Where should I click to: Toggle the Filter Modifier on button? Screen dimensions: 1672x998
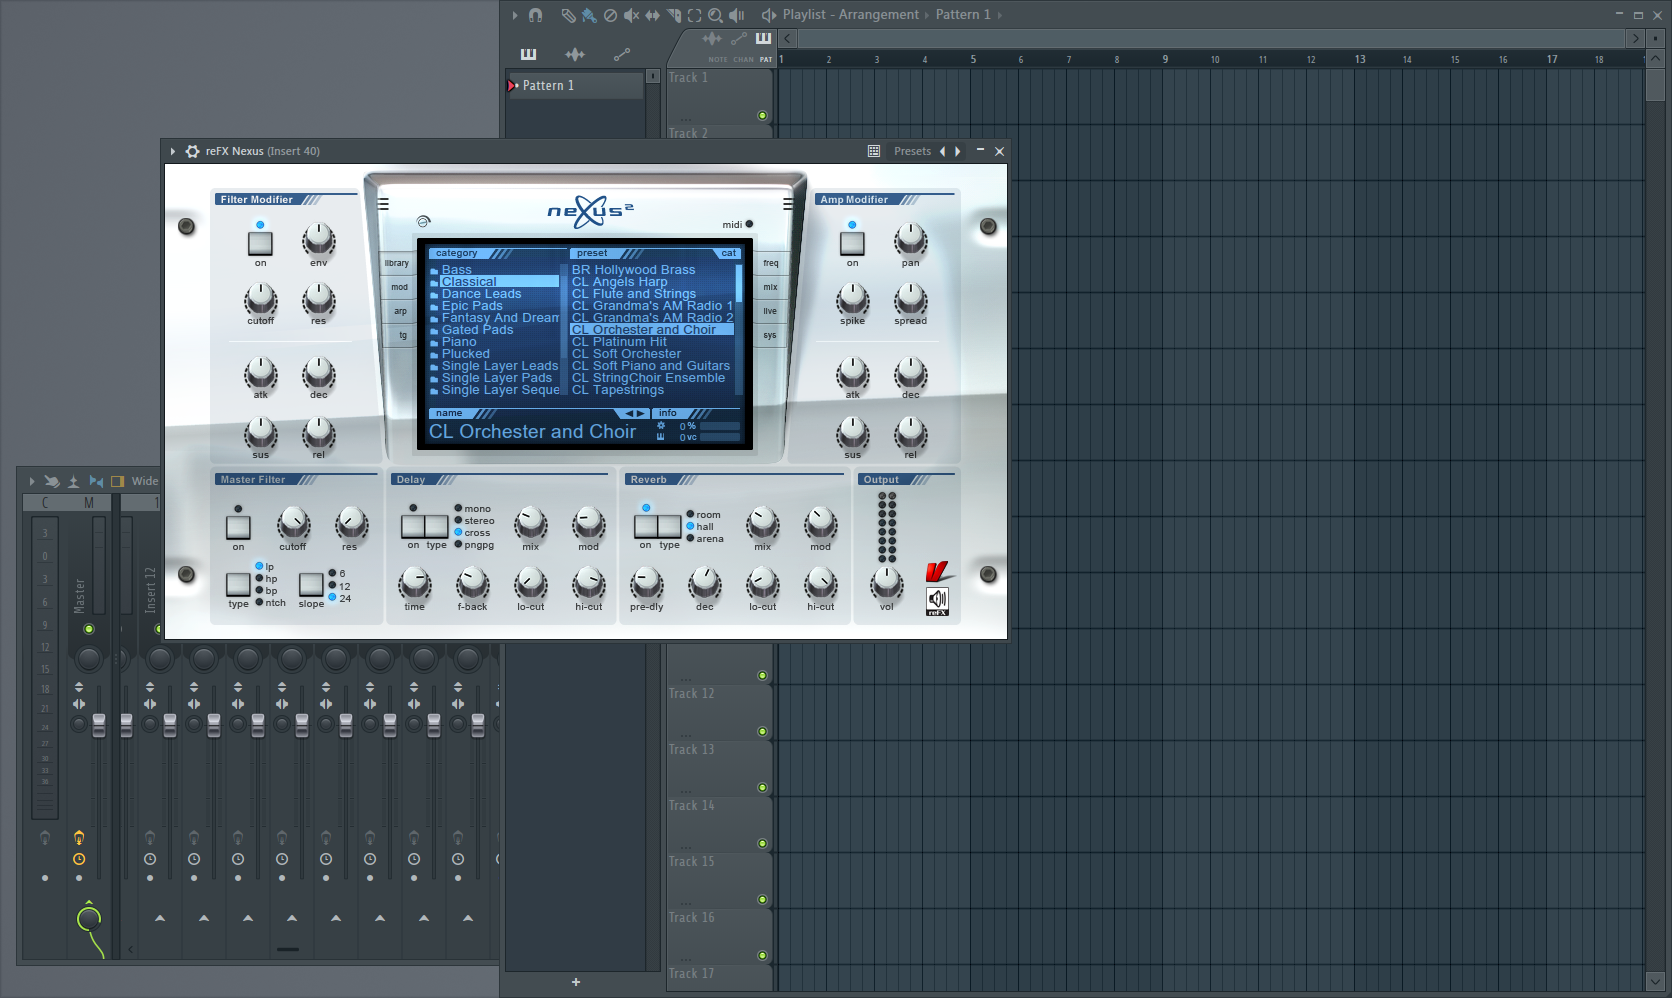click(260, 243)
